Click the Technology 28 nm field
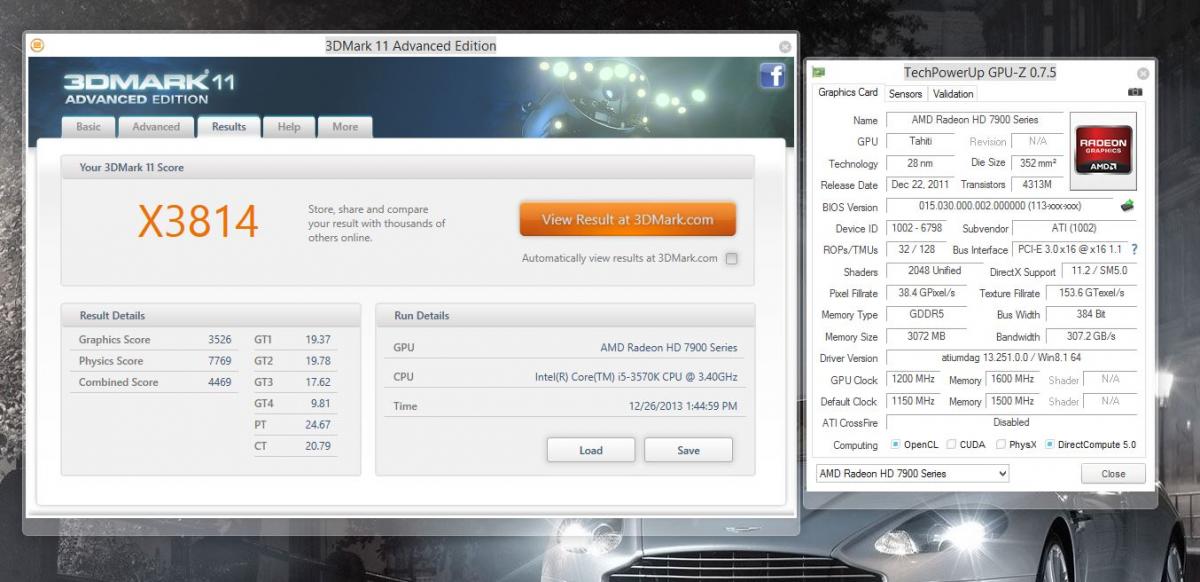Screen dimensions: 1200x582 tap(919, 164)
